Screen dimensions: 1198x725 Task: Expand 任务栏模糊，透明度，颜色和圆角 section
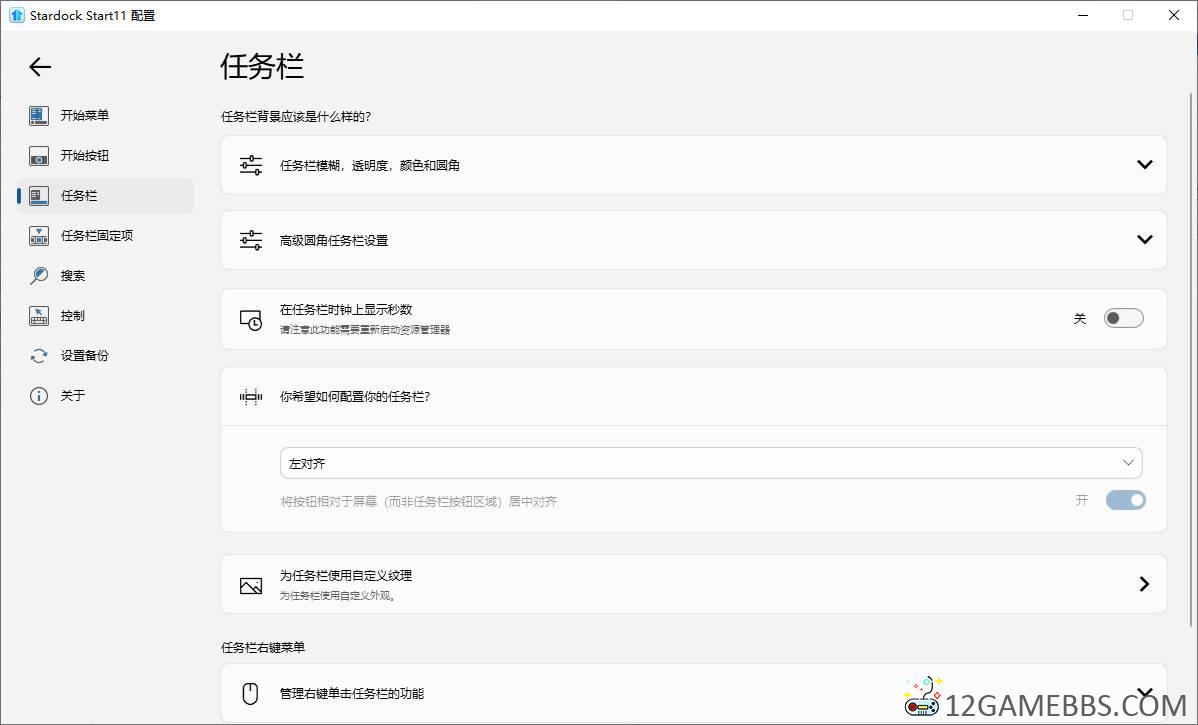point(1145,165)
